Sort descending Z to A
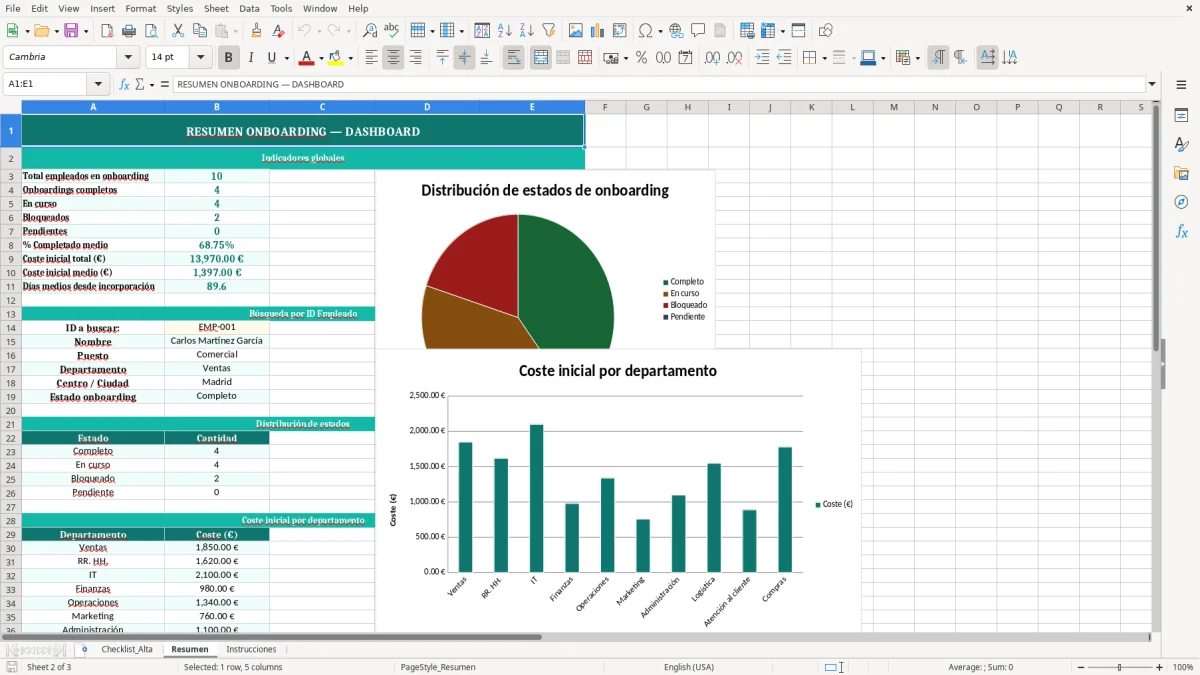The height and width of the screenshot is (675, 1200). tap(526, 31)
